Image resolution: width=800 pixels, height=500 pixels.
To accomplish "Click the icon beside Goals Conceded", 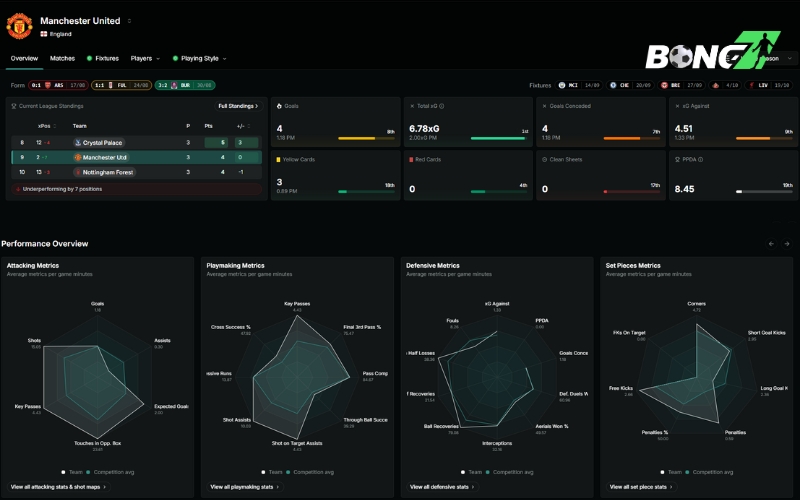I will (544, 106).
